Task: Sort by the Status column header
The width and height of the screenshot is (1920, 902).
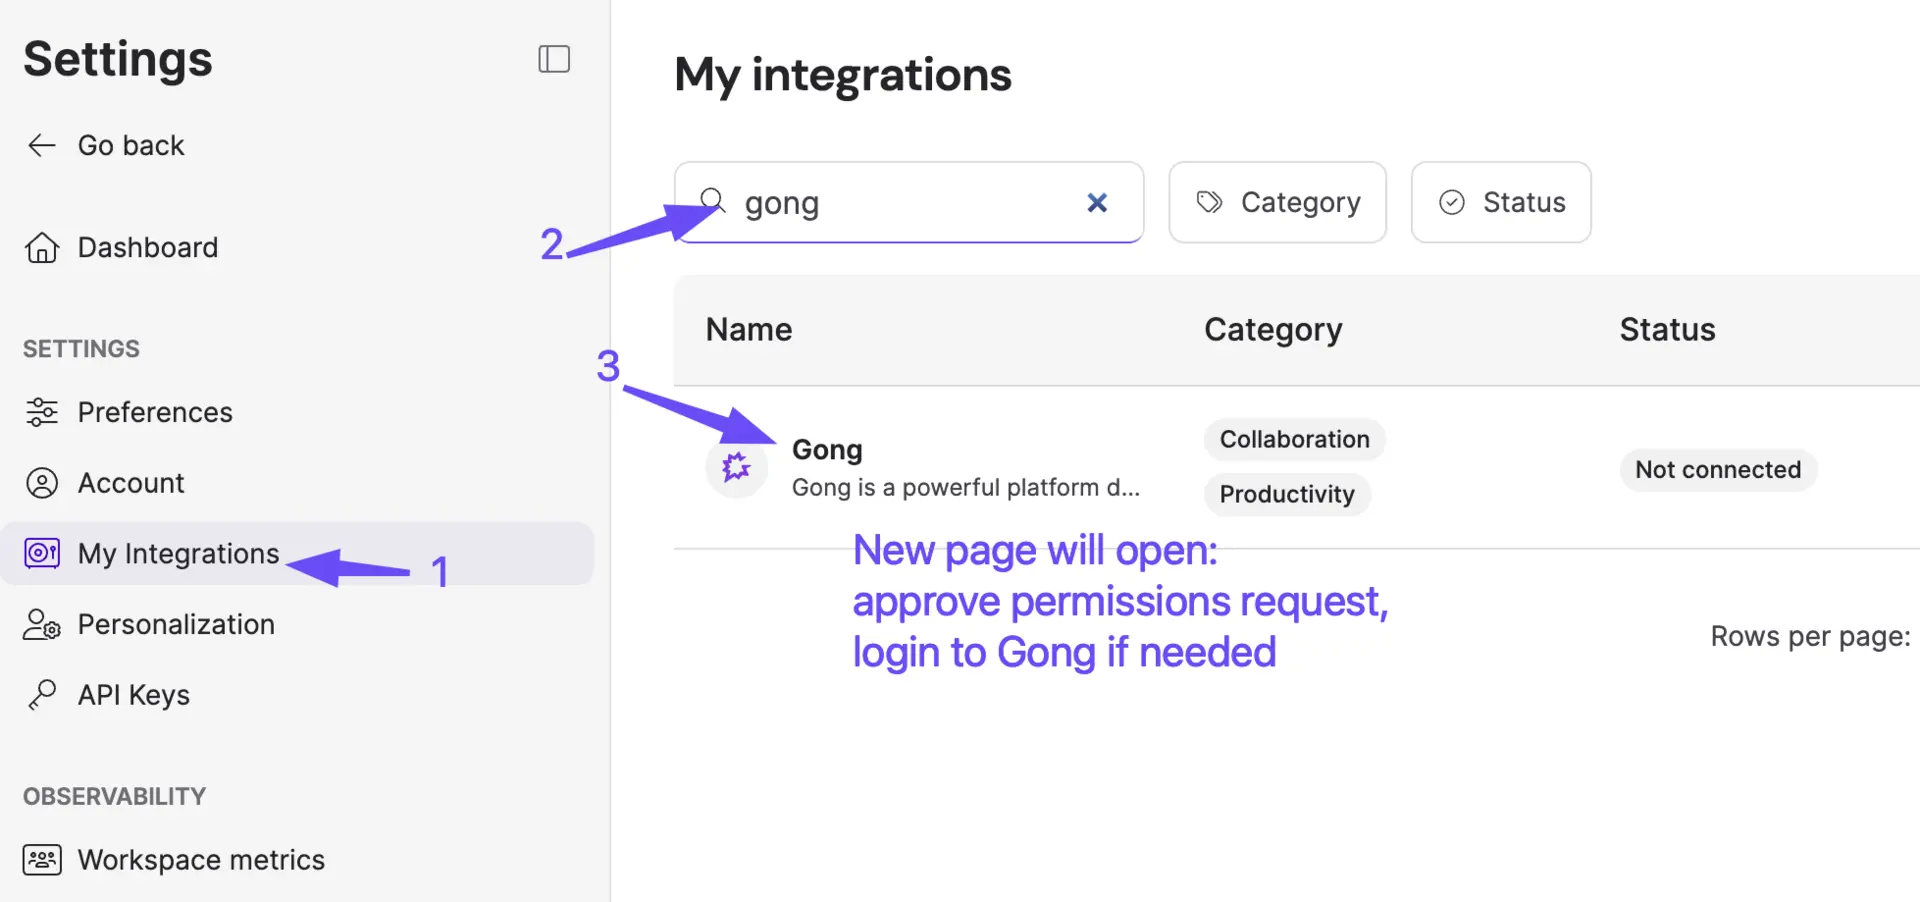Action: coord(1667,330)
